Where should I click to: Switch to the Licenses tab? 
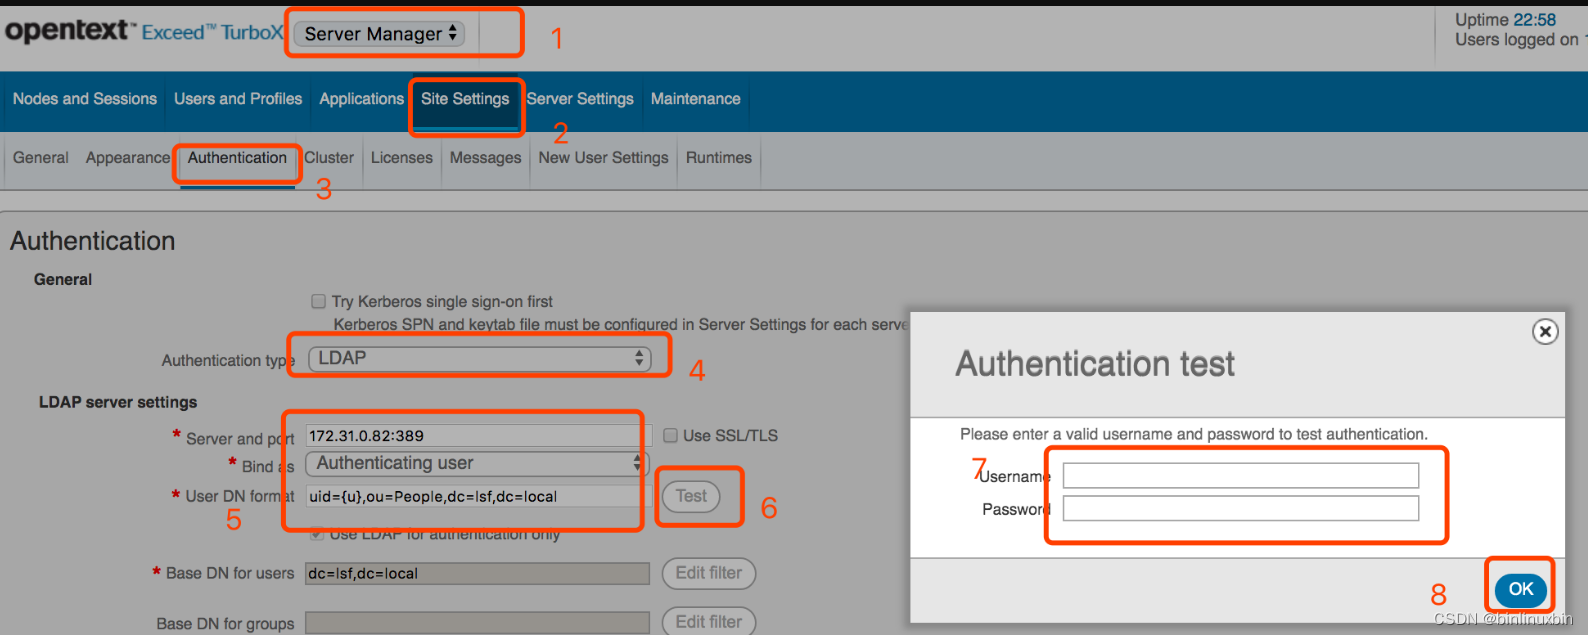click(x=402, y=158)
